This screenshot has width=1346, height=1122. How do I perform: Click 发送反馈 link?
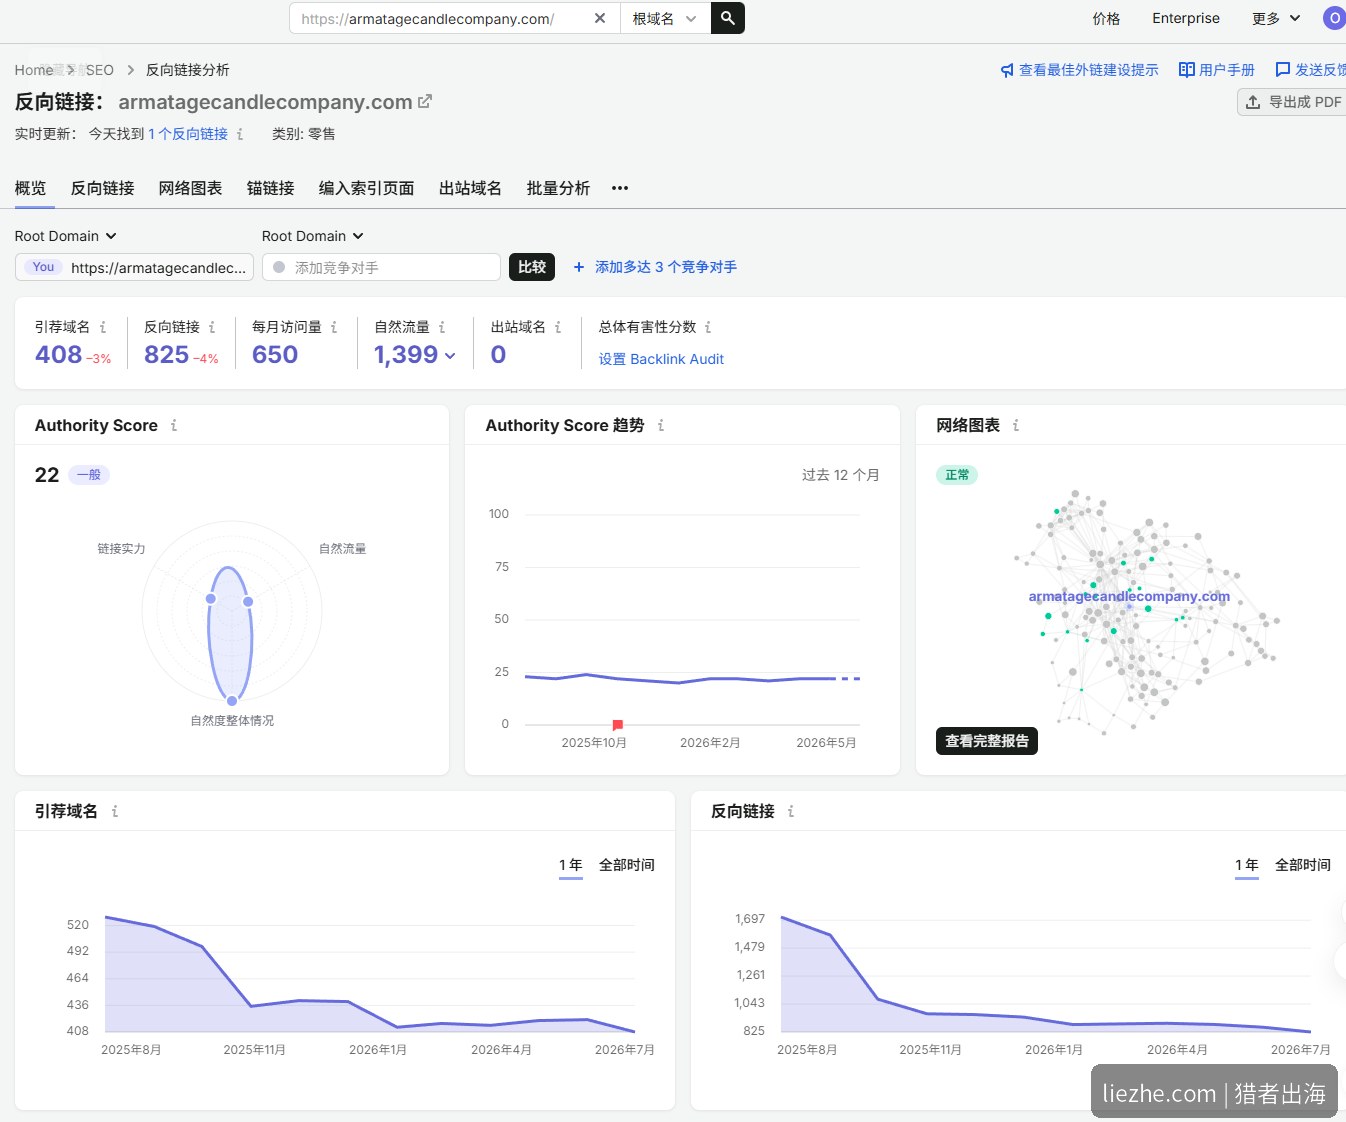click(x=1310, y=70)
